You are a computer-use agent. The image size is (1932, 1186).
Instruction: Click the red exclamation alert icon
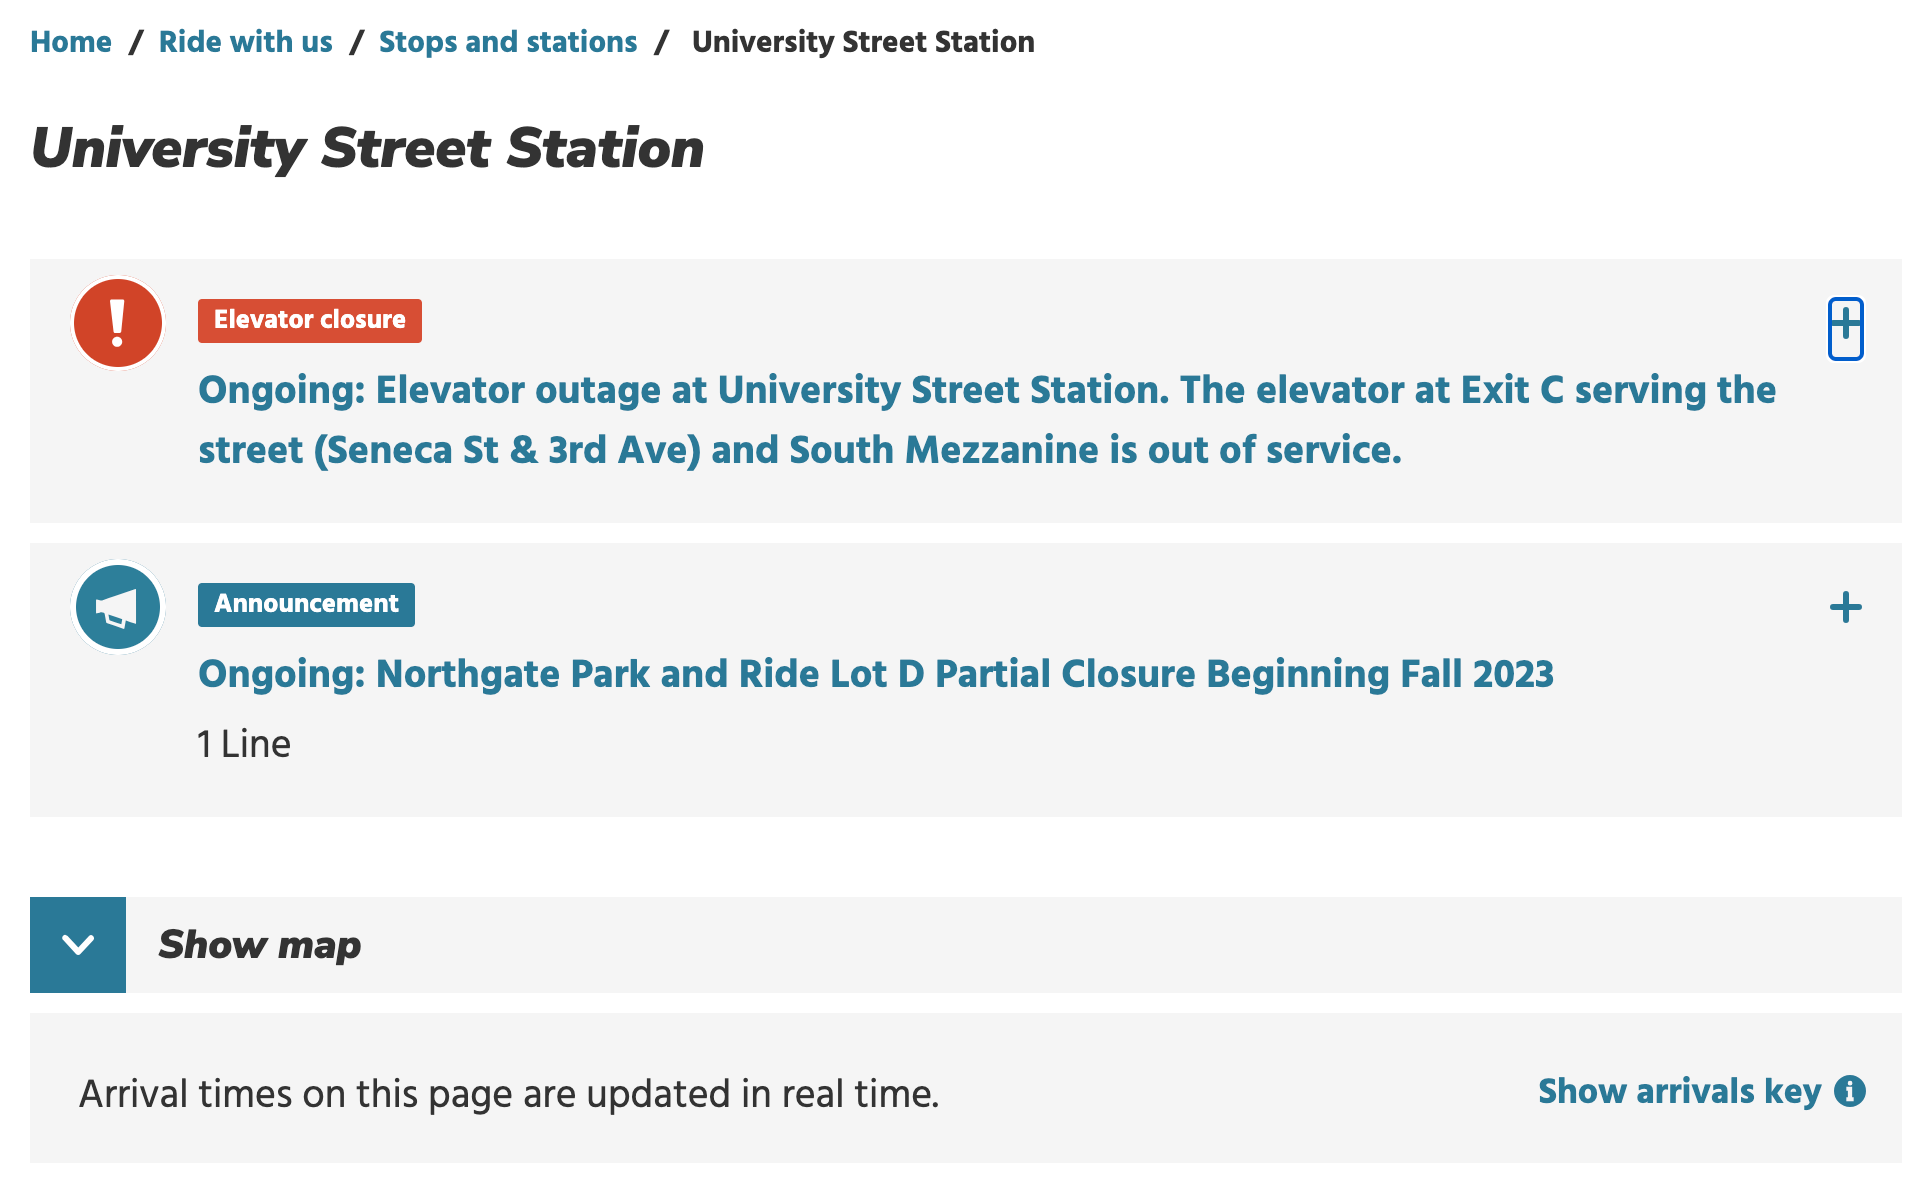pos(118,324)
